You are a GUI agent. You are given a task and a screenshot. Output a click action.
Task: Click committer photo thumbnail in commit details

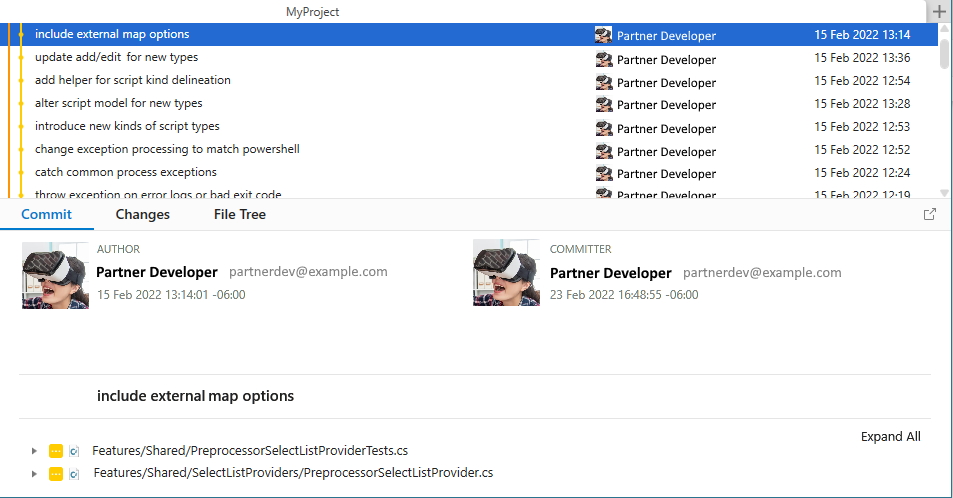(x=506, y=272)
